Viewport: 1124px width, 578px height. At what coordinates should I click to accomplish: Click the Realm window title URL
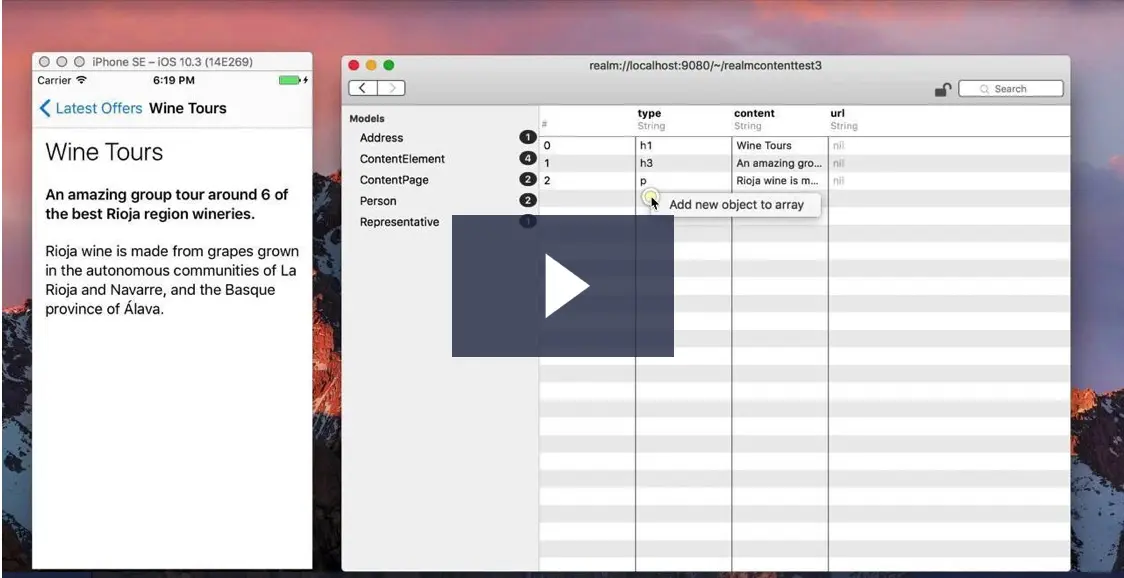point(705,66)
